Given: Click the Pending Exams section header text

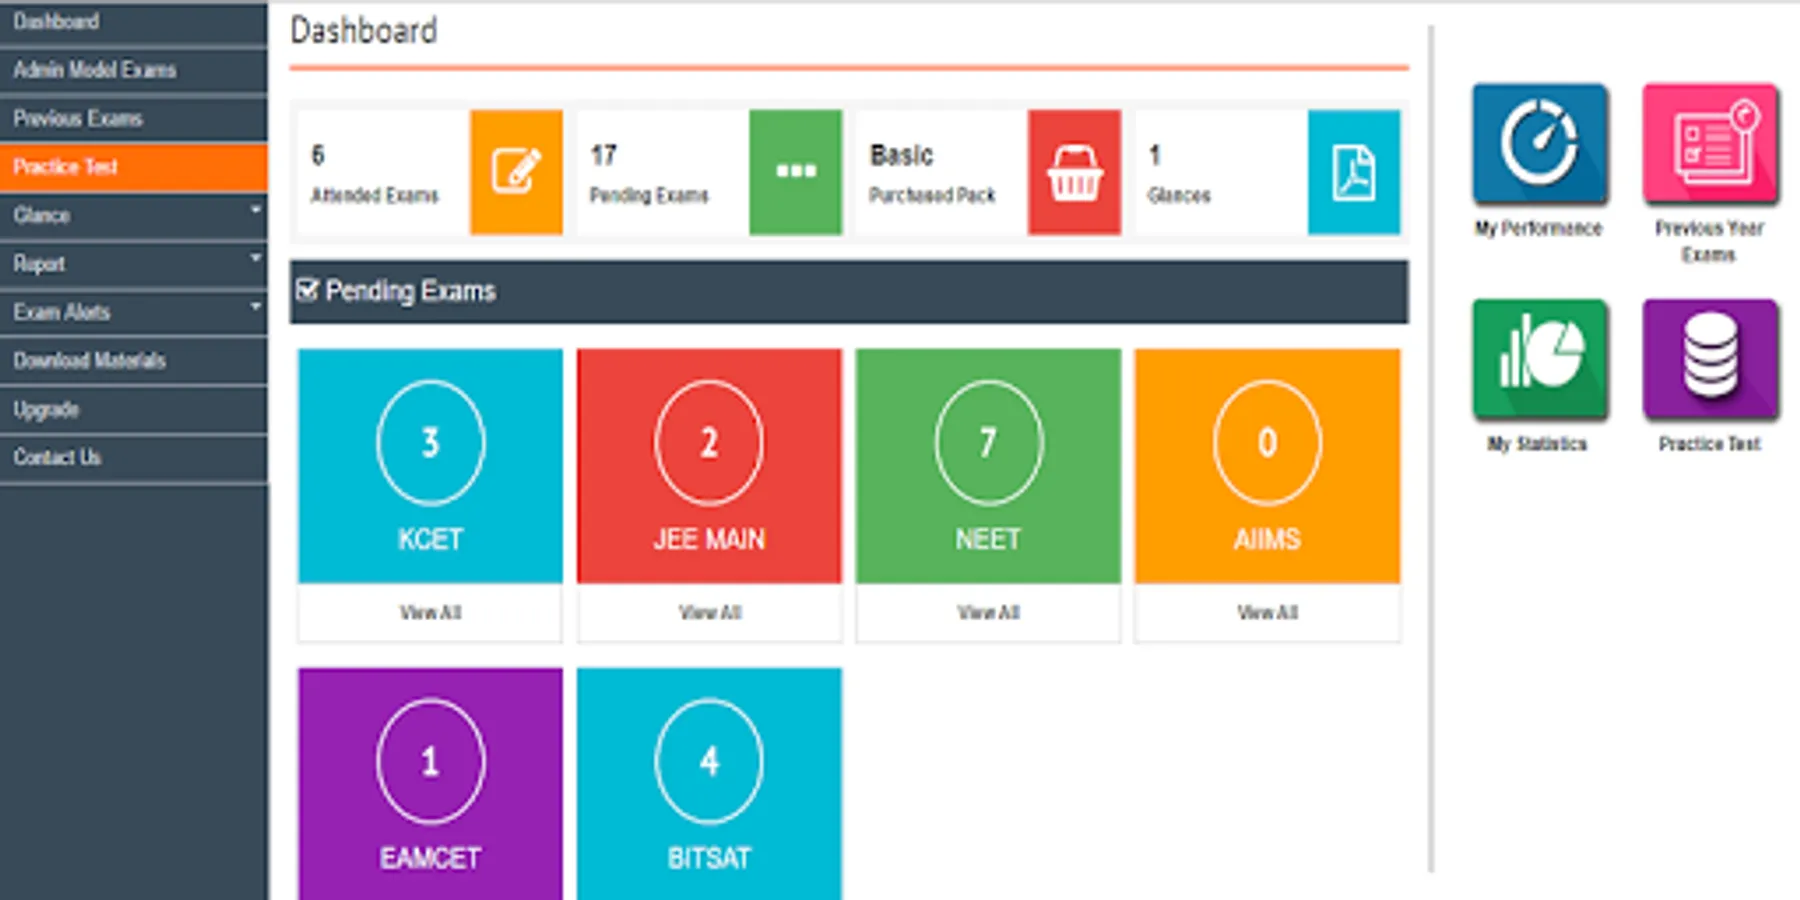Looking at the screenshot, I should coord(411,291).
